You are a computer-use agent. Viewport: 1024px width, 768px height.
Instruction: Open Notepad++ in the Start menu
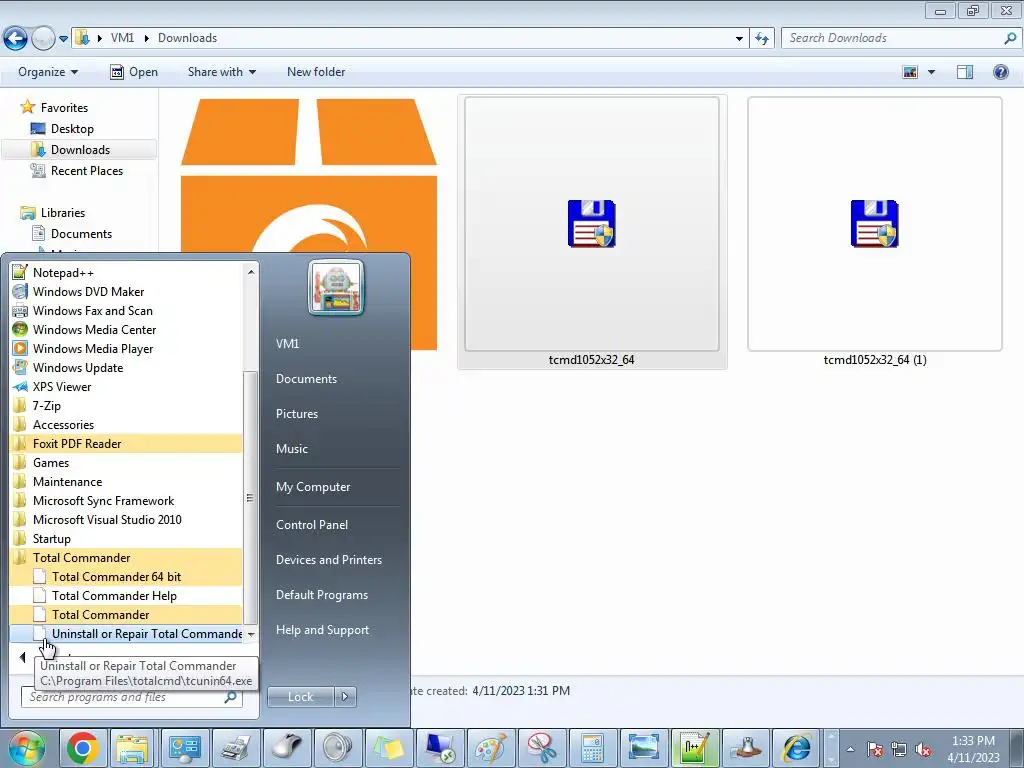[x=126, y=272]
